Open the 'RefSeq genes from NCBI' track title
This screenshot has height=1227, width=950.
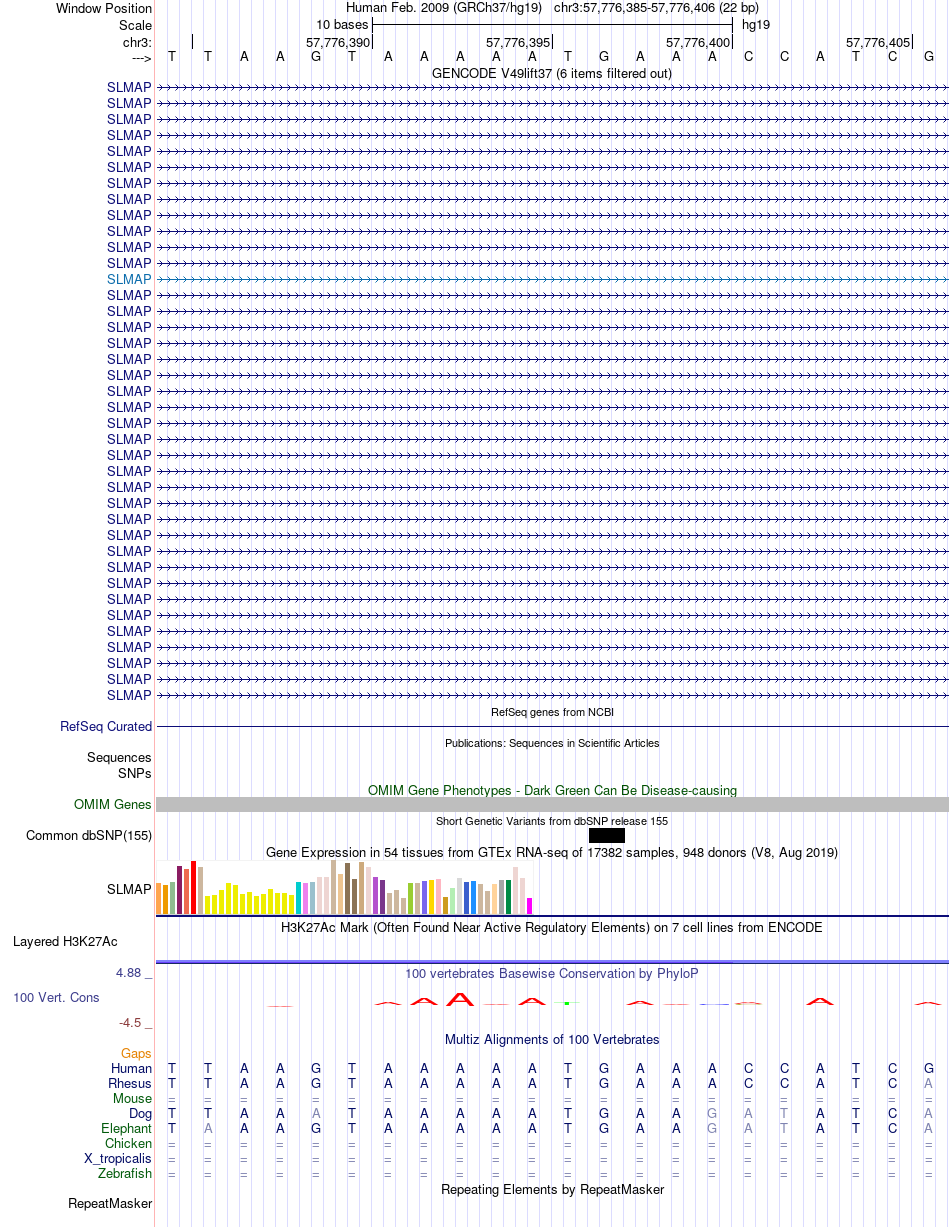coord(552,712)
